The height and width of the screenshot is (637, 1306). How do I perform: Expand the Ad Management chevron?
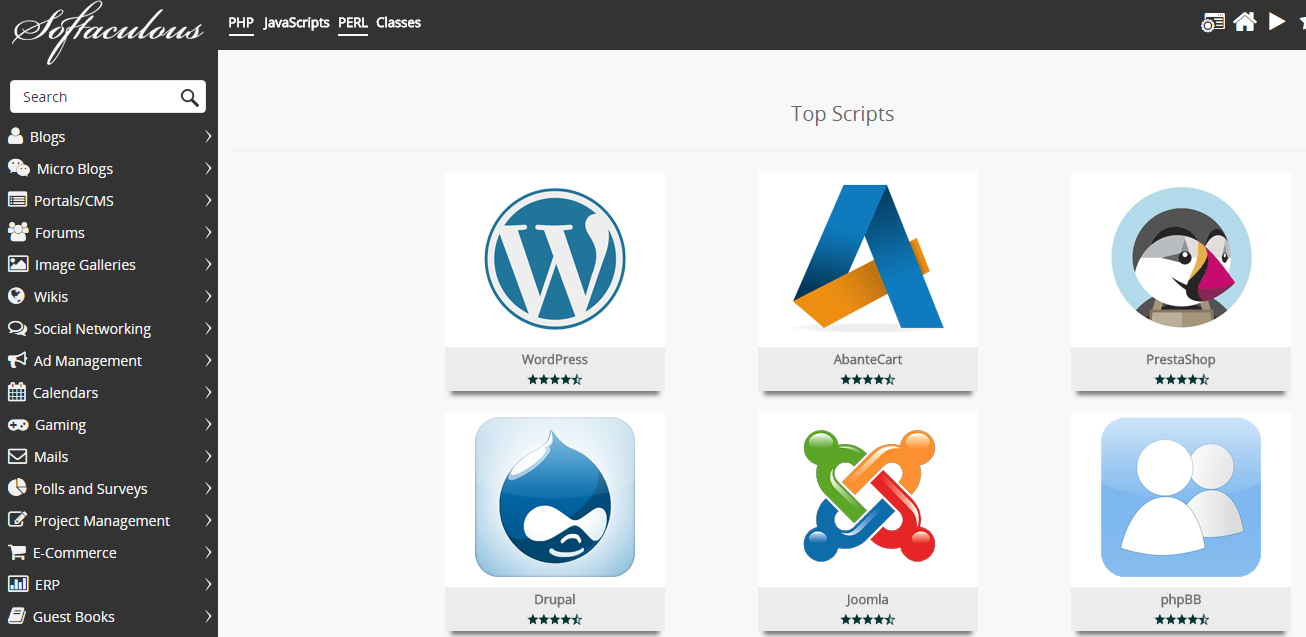click(208, 360)
